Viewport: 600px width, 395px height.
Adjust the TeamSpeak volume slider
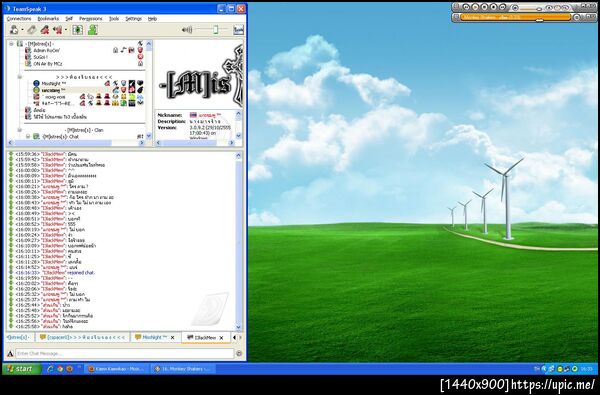click(216, 29)
